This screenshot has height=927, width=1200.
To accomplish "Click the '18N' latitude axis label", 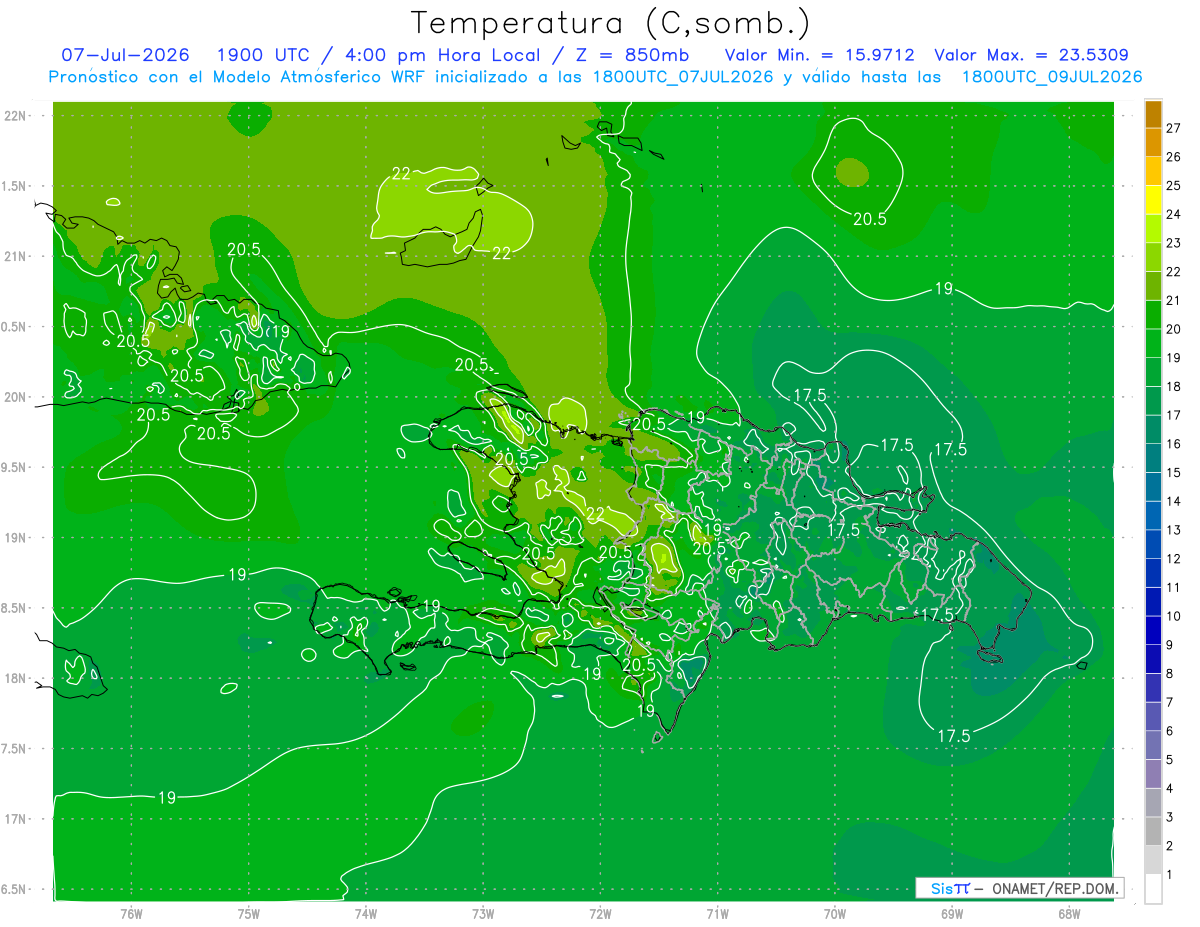I will point(15,678).
